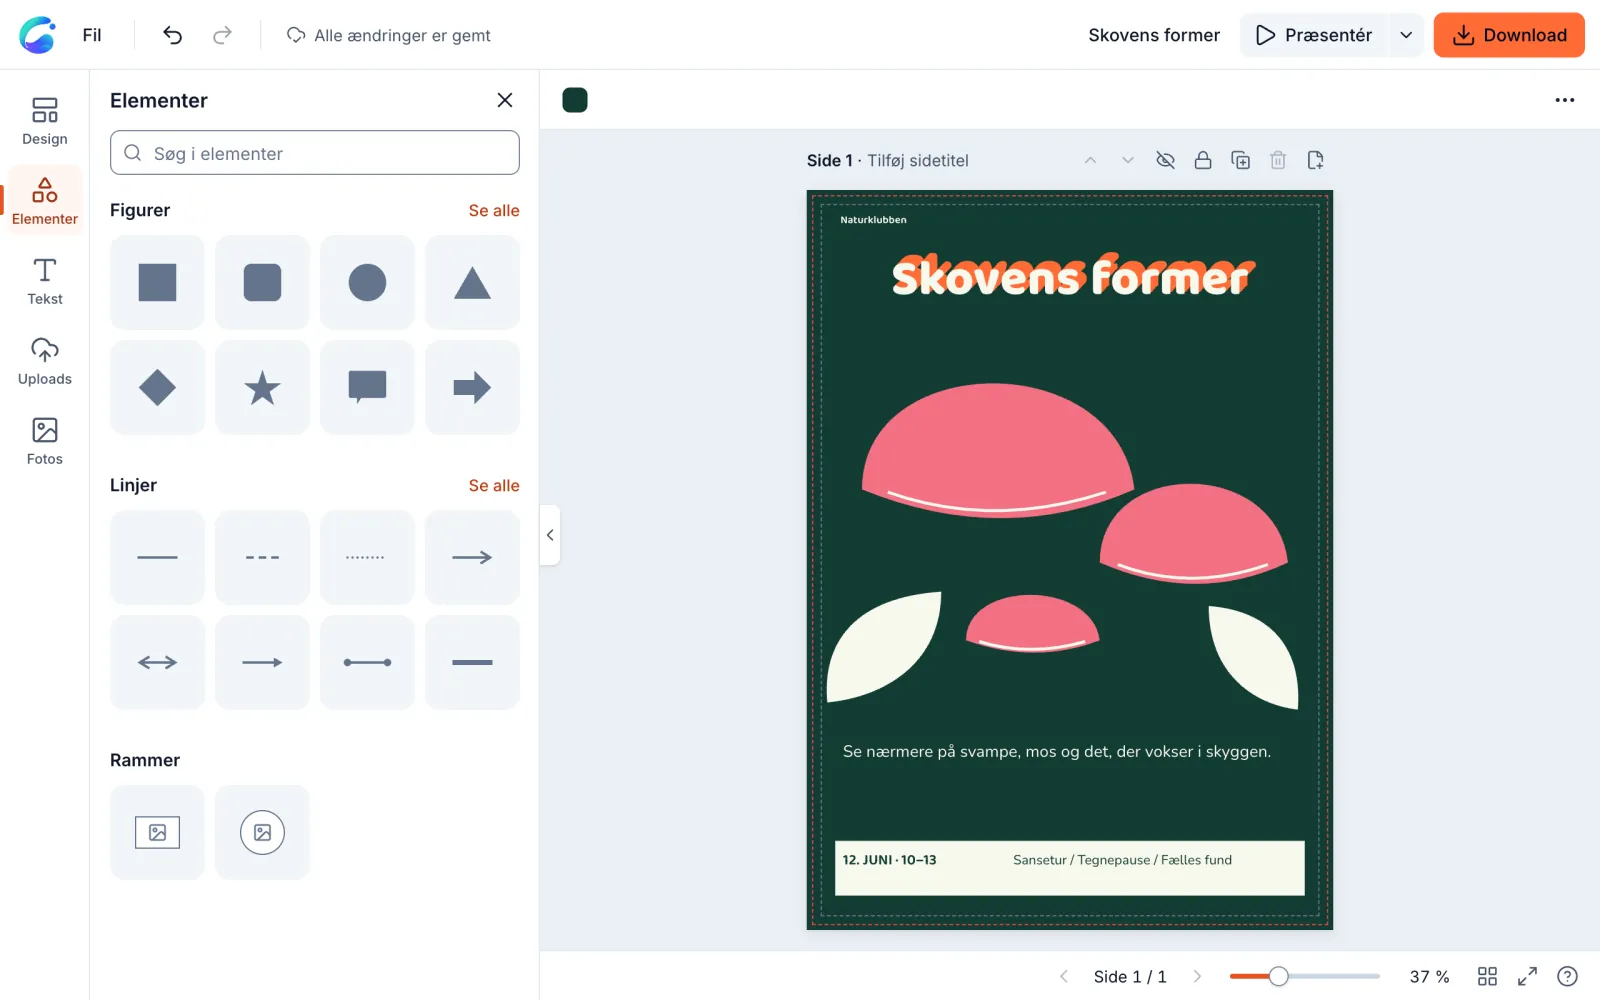Insert the solid line
The image size is (1600, 1000).
[x=157, y=557]
